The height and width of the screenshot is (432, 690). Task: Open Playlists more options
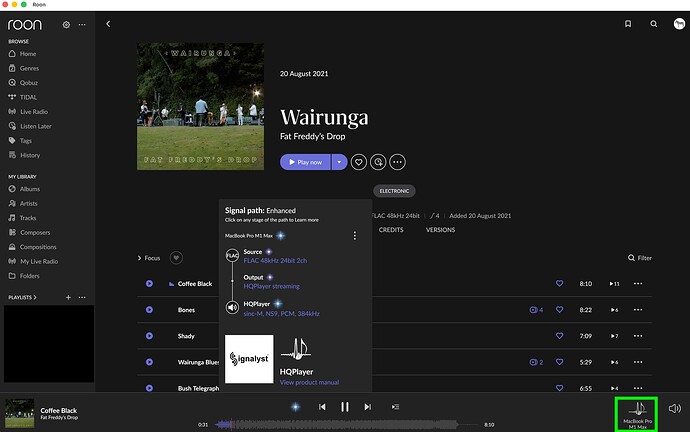(82, 297)
